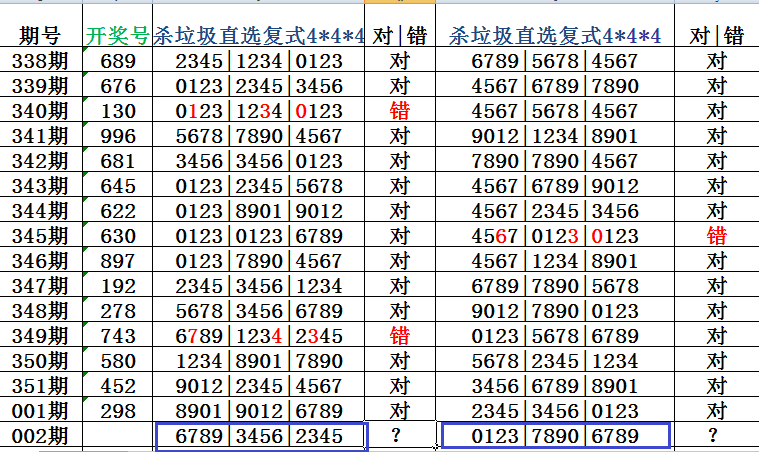This screenshot has height=452, width=759.
Task: Click 6789|3456|2345 prediction for 002期
Action: [x=261, y=436]
